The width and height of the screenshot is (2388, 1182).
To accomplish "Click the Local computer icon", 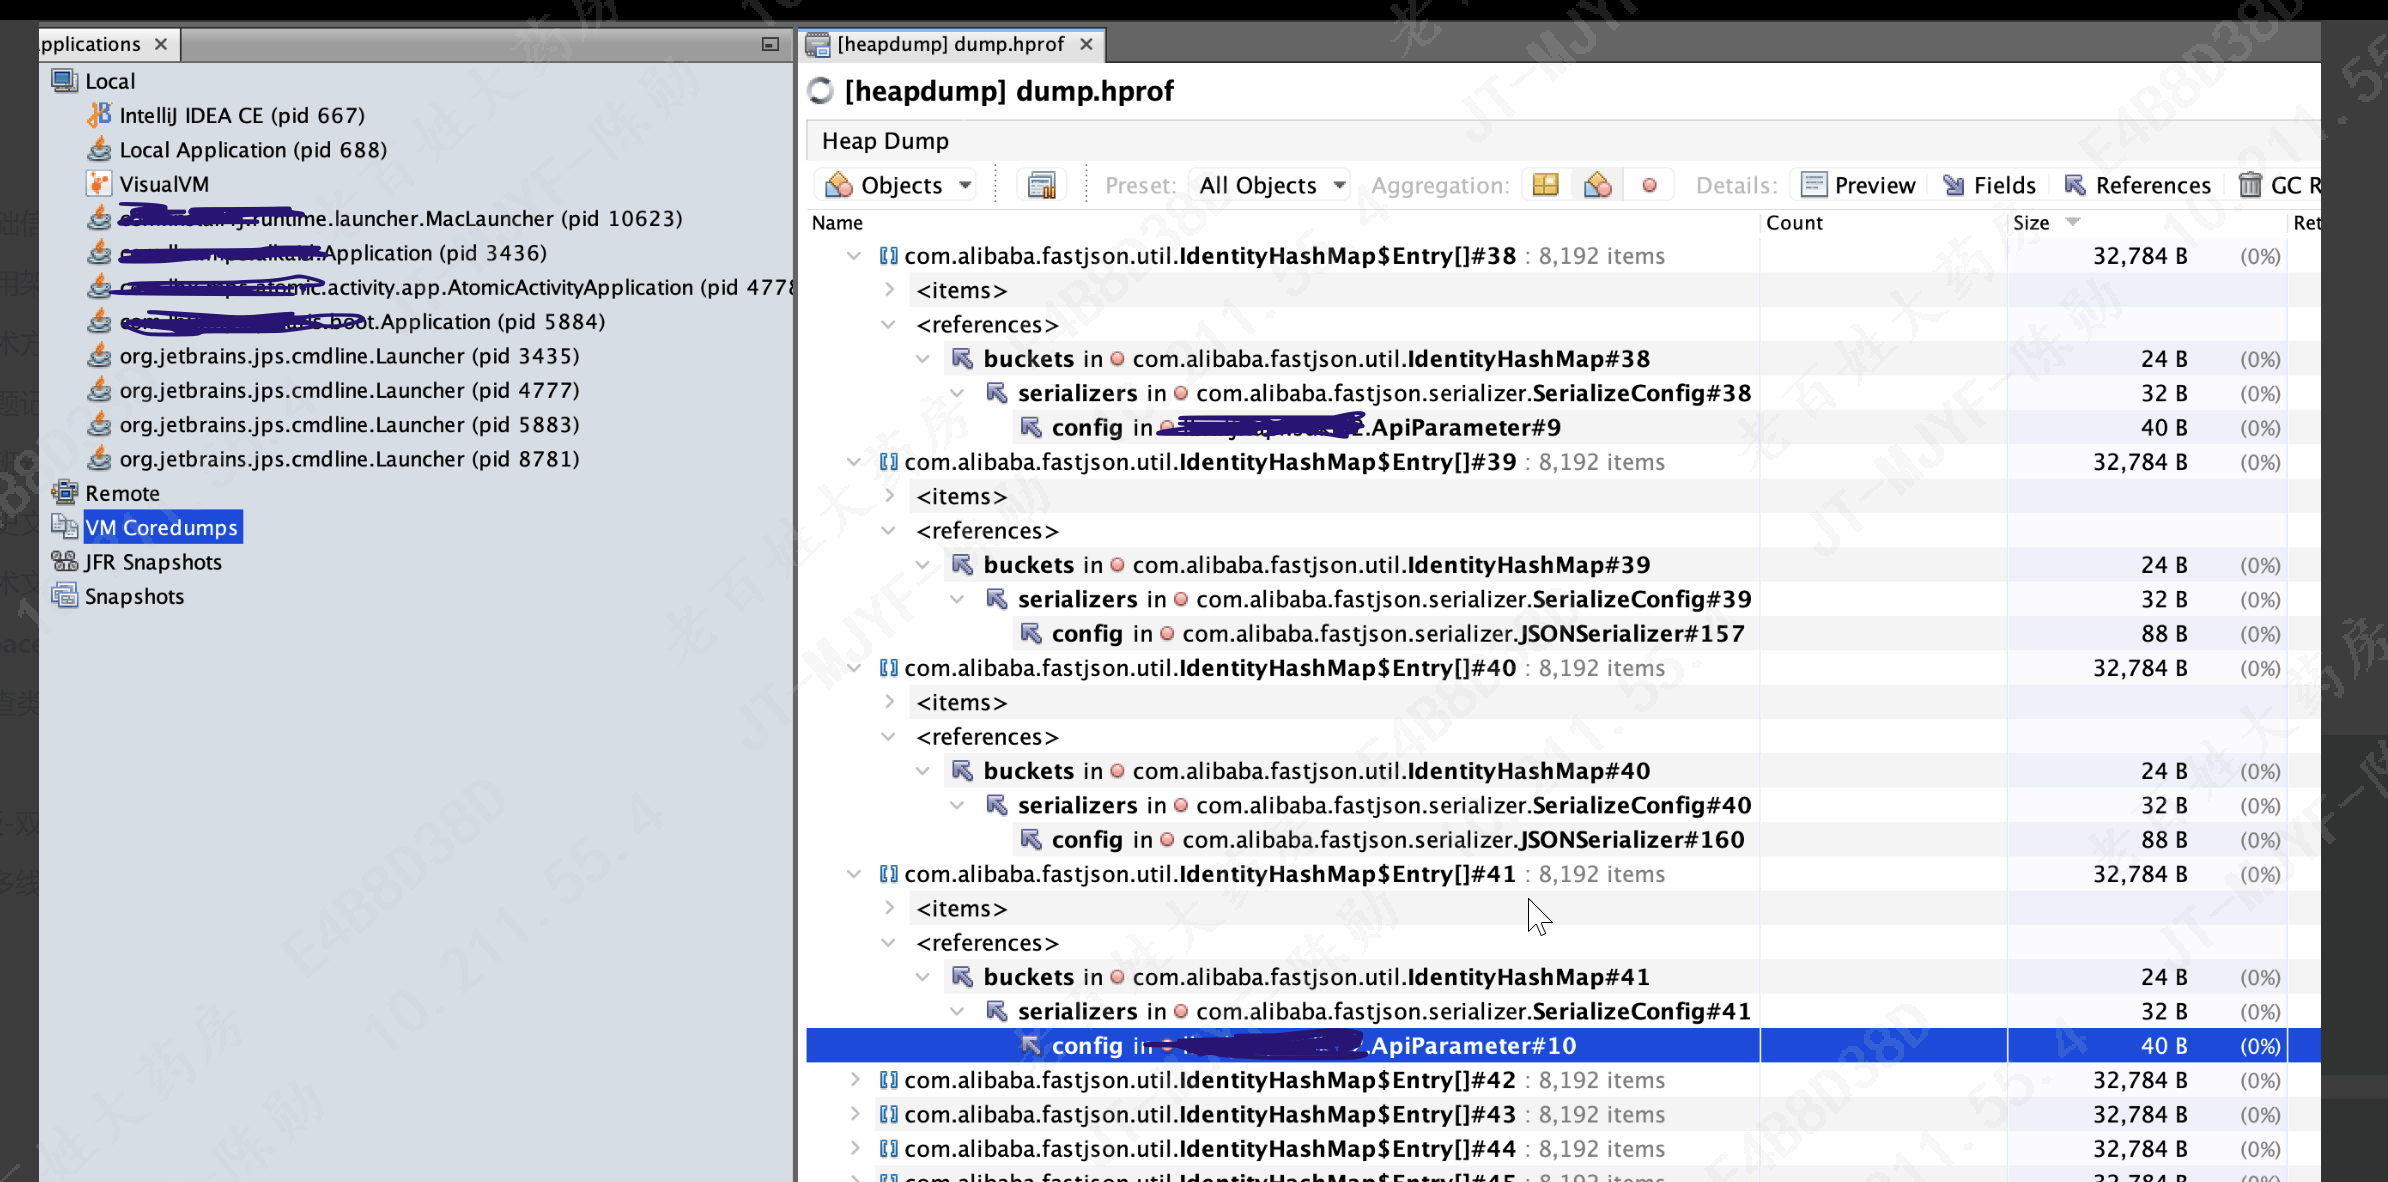I will click(64, 81).
